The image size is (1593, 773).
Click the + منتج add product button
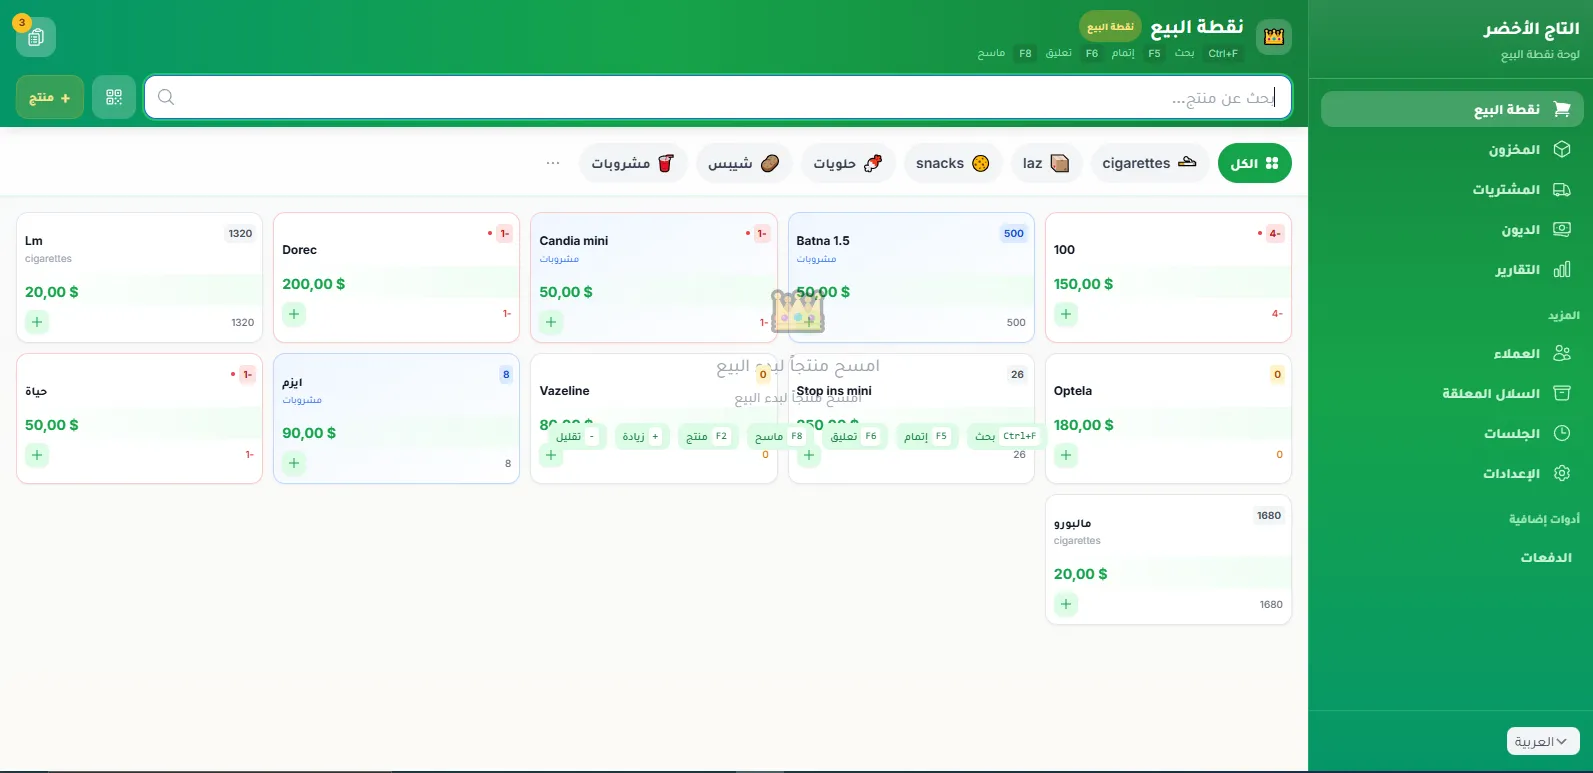(50, 97)
